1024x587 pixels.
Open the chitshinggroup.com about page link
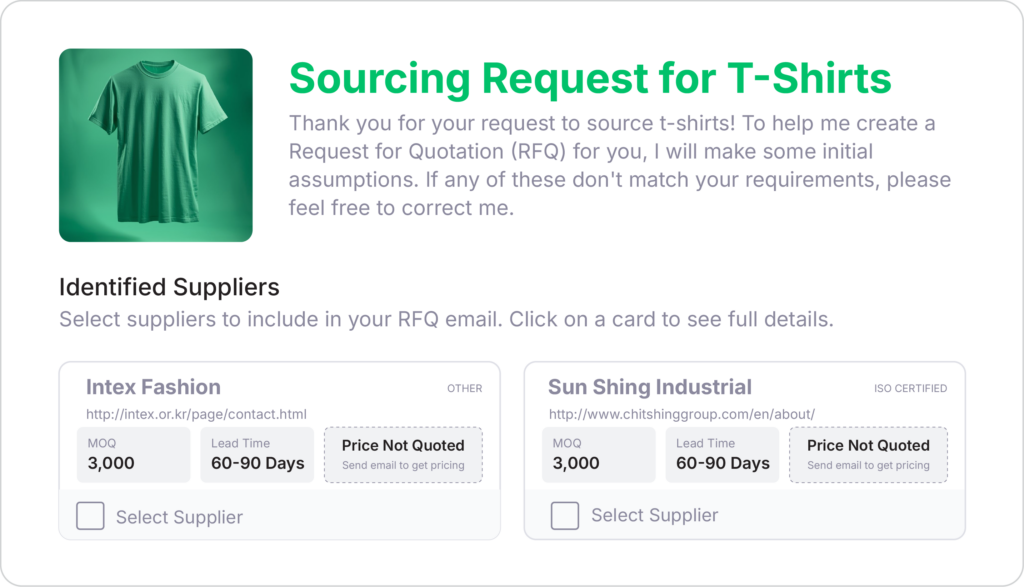pos(681,414)
